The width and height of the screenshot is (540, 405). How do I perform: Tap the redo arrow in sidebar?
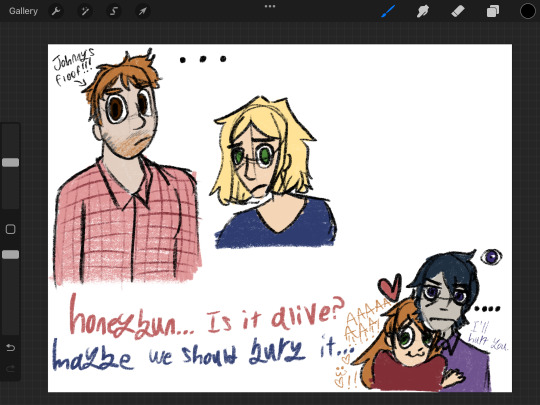tap(11, 369)
